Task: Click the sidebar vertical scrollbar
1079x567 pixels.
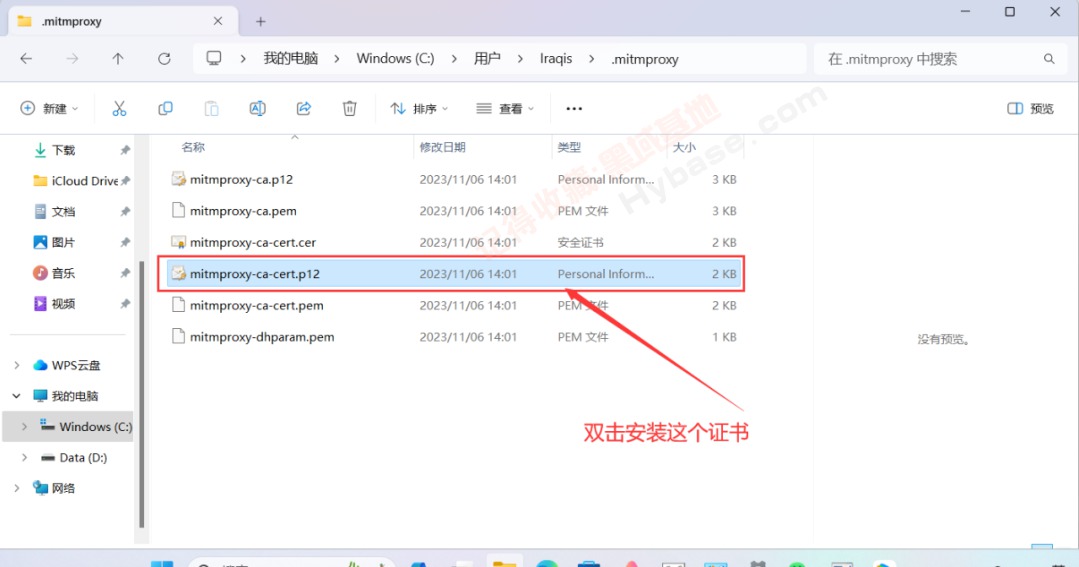Action: coord(142,394)
